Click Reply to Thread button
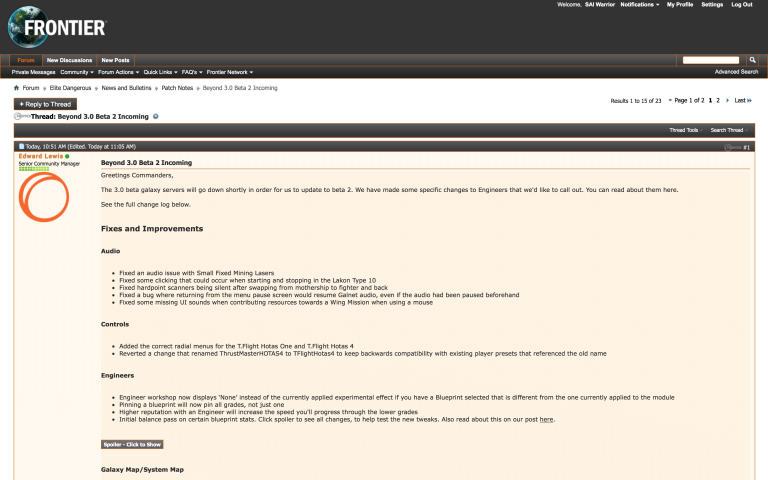768x480 pixels. click(x=45, y=104)
